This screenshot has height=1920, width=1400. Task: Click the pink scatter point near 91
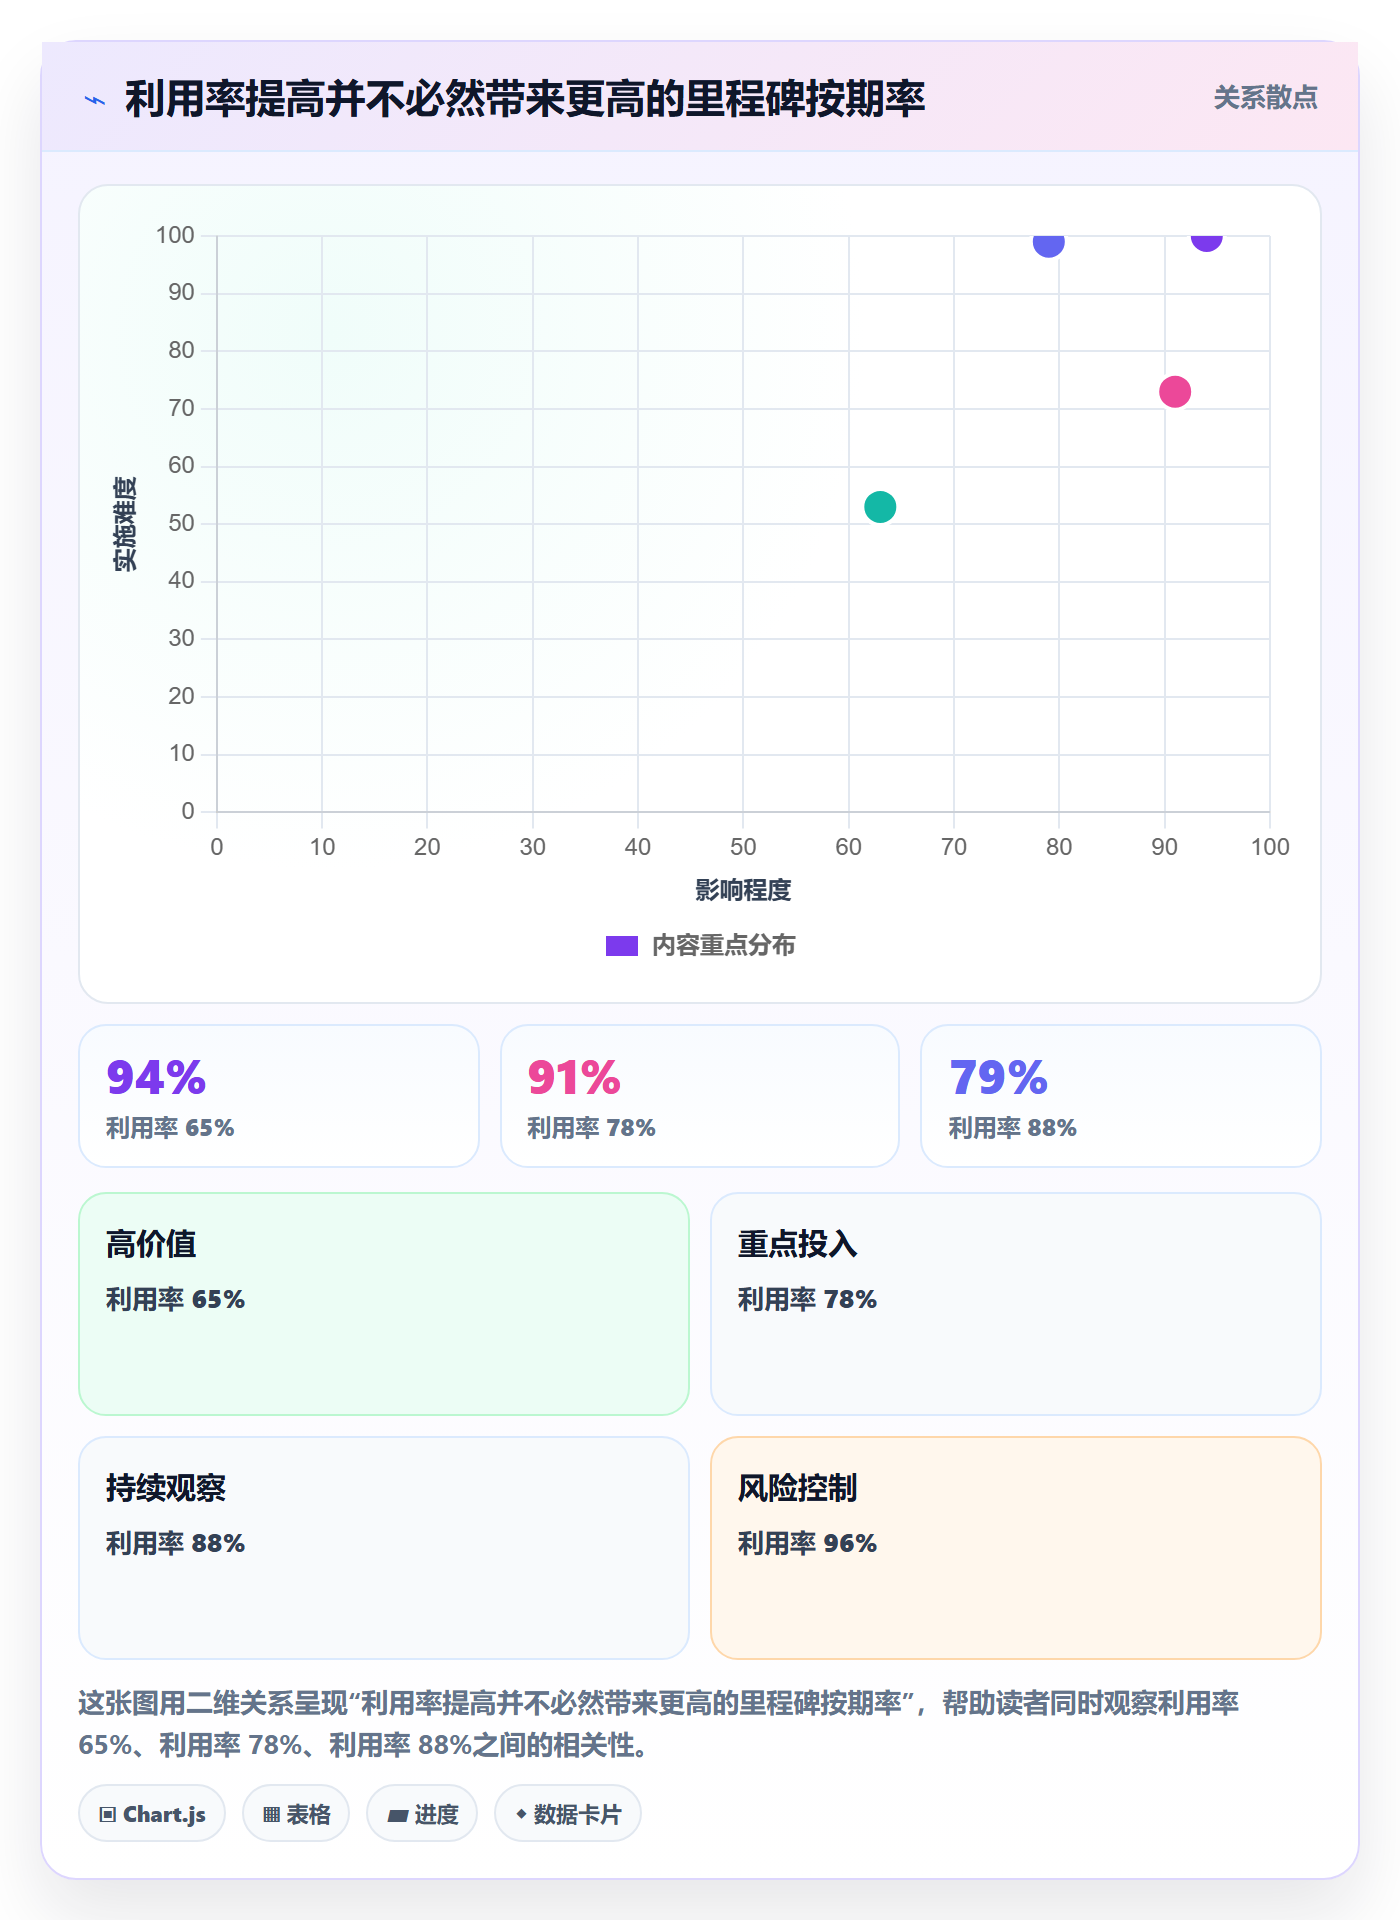point(1175,392)
